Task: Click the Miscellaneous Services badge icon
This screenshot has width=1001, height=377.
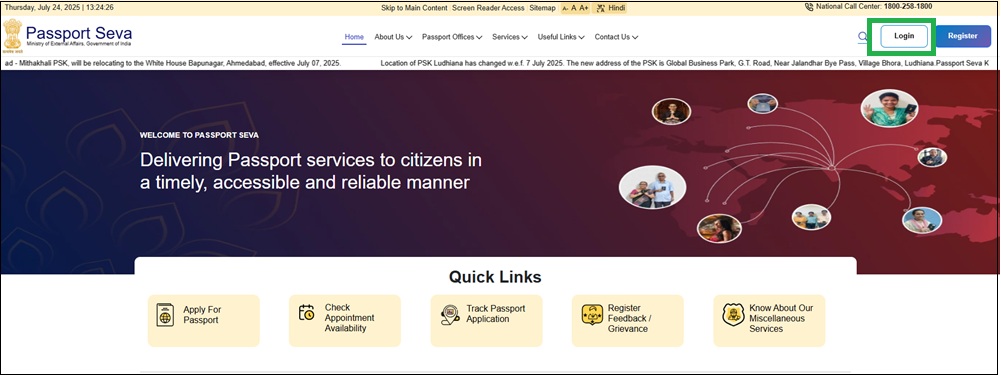Action: [733, 314]
